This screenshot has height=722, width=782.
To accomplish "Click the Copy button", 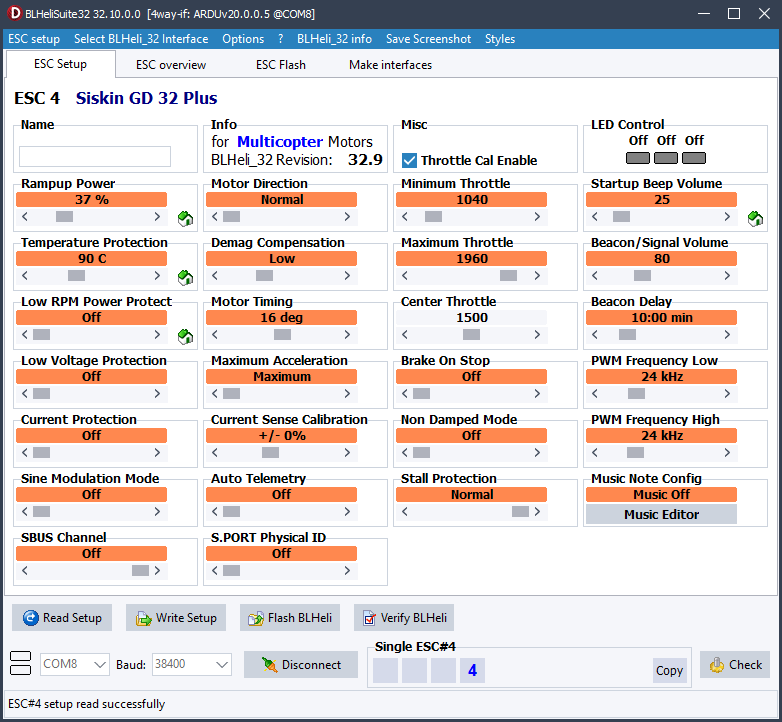I will click(x=669, y=671).
